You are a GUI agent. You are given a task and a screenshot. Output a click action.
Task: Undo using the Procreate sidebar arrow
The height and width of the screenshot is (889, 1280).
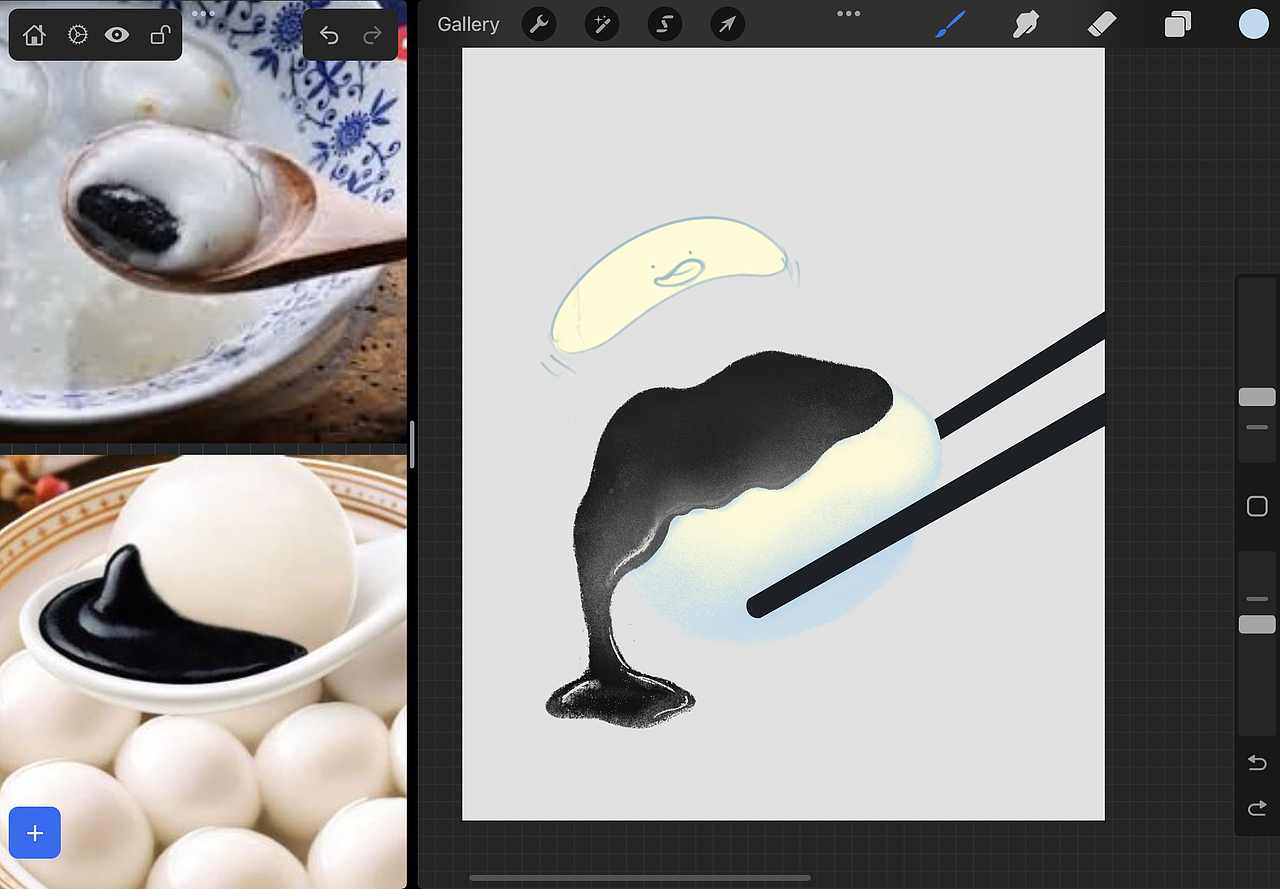coord(1257,764)
